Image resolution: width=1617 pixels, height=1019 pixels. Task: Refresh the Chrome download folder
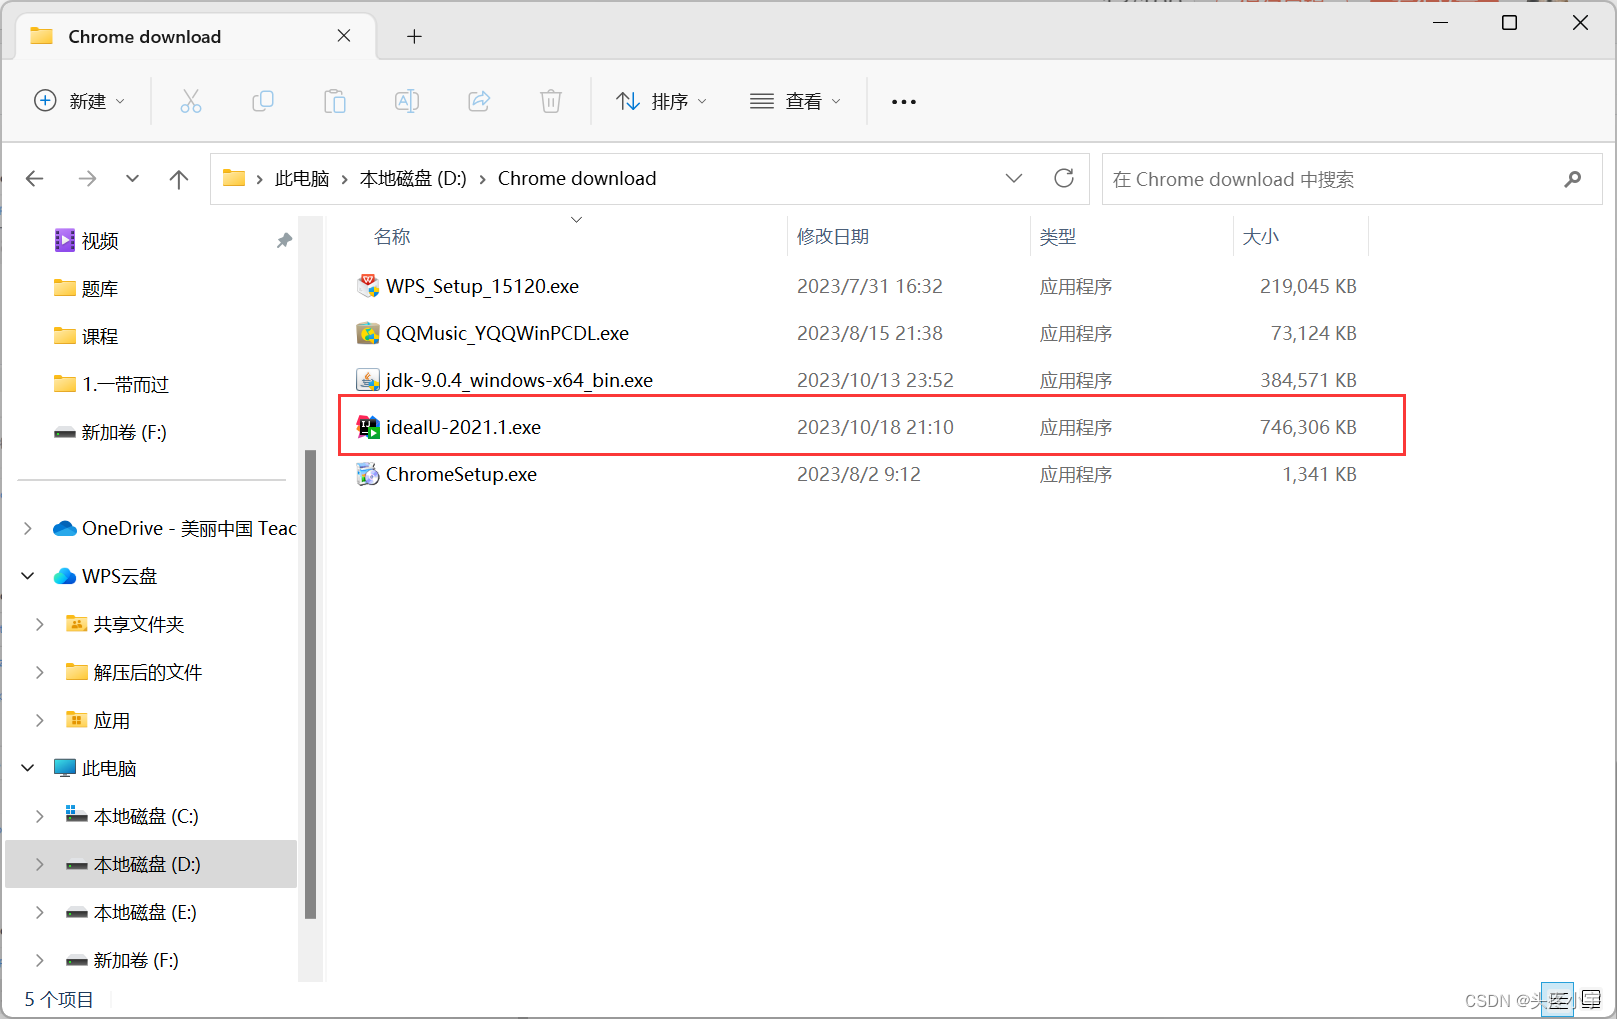click(1064, 178)
